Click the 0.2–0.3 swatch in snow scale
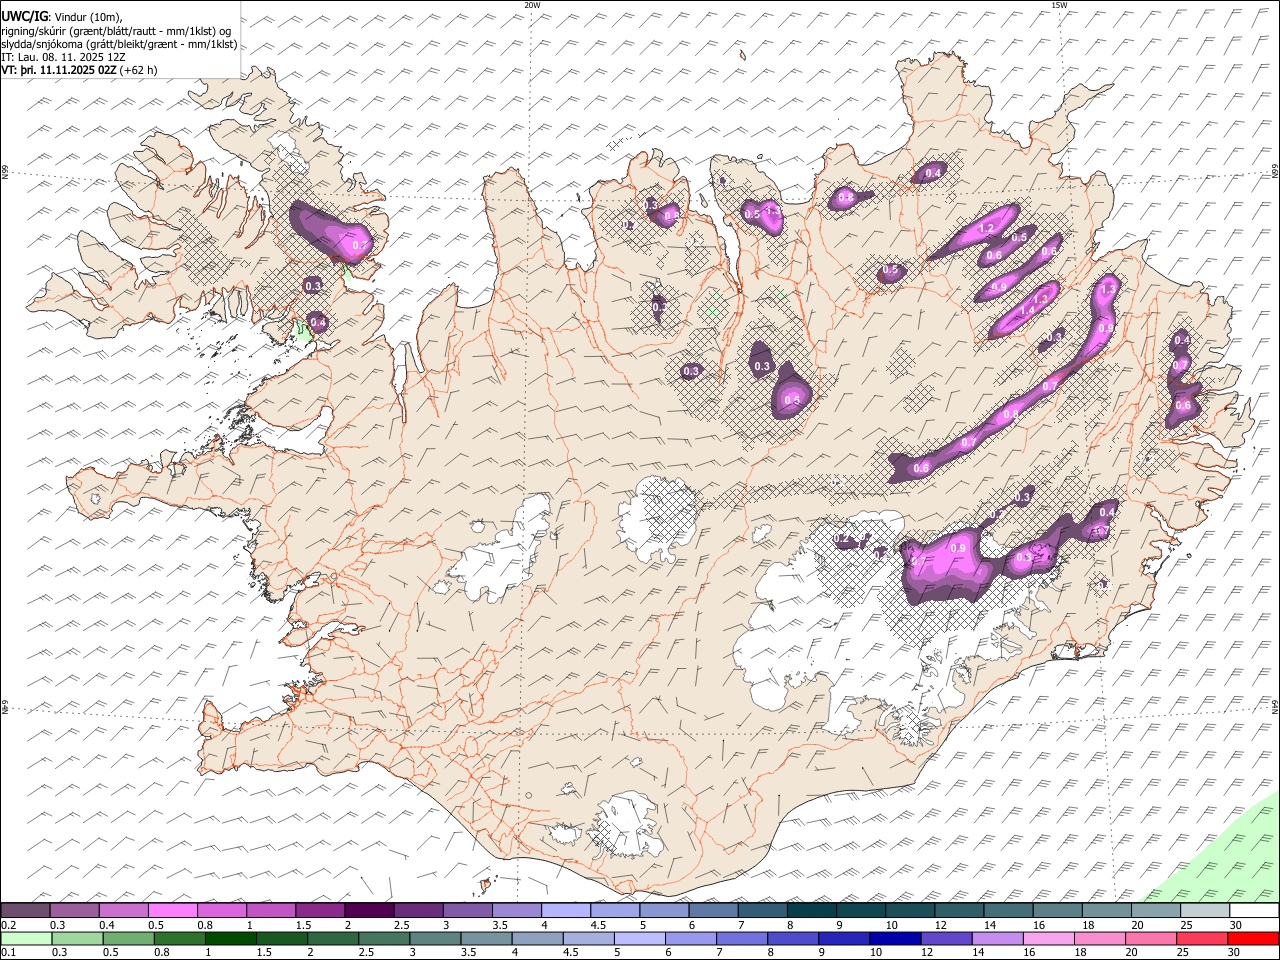Image resolution: width=1280 pixels, height=960 pixels. tap(26, 911)
